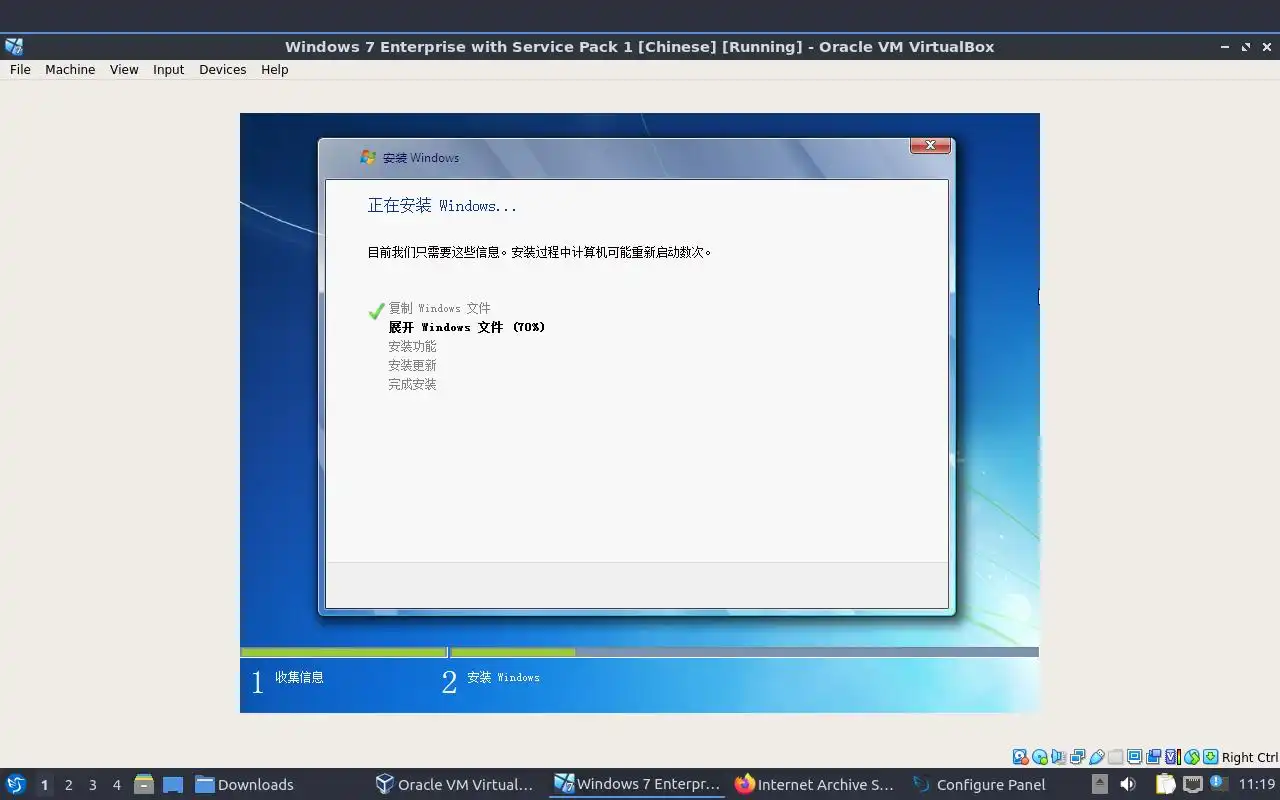The image size is (1280, 800).
Task: Click the recording status icon
Action: pyautogui.click(x=1153, y=757)
